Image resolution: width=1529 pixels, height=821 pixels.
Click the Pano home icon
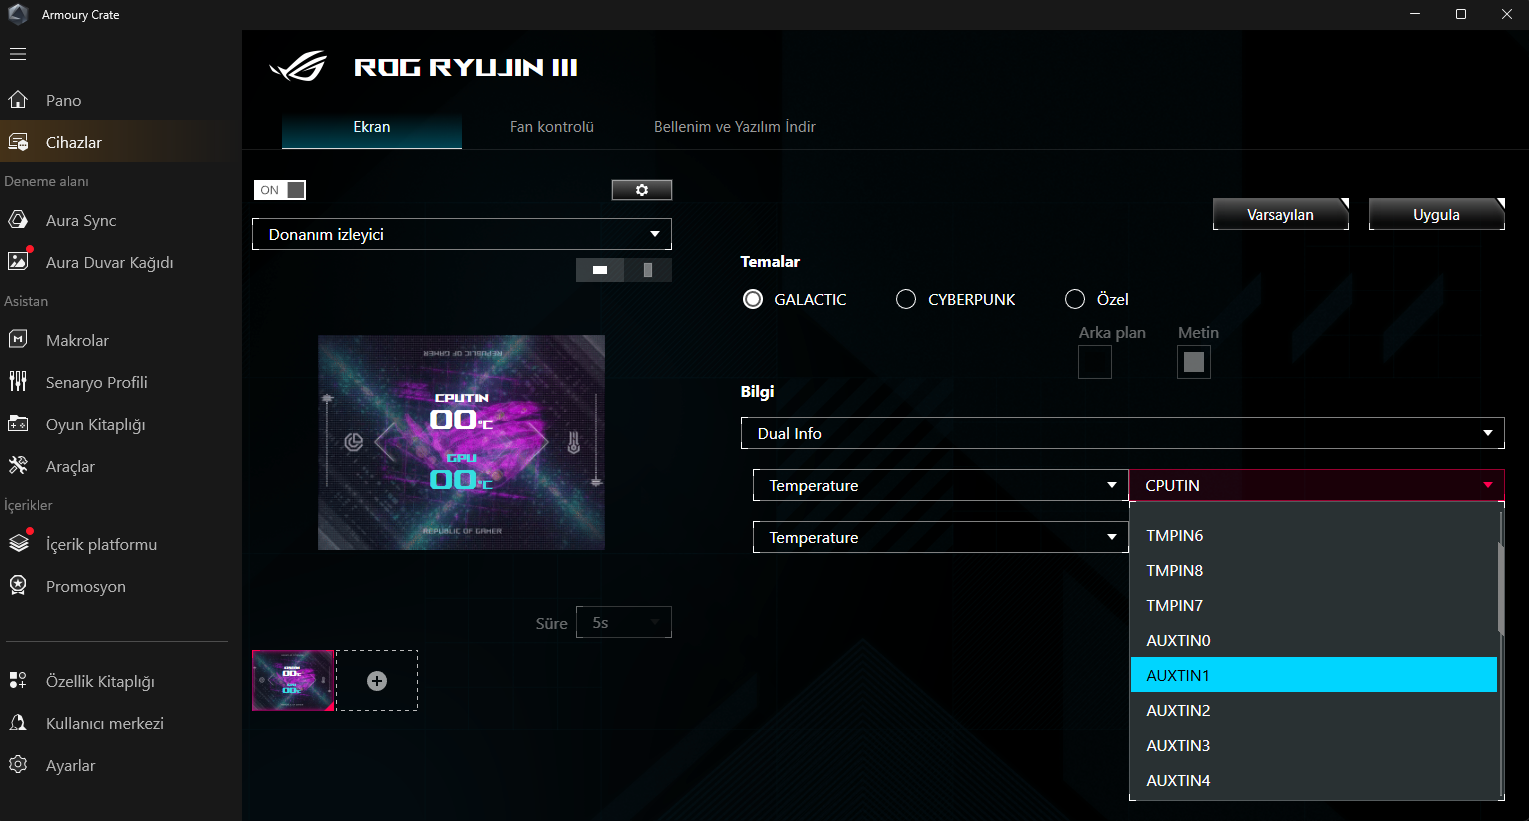point(18,100)
